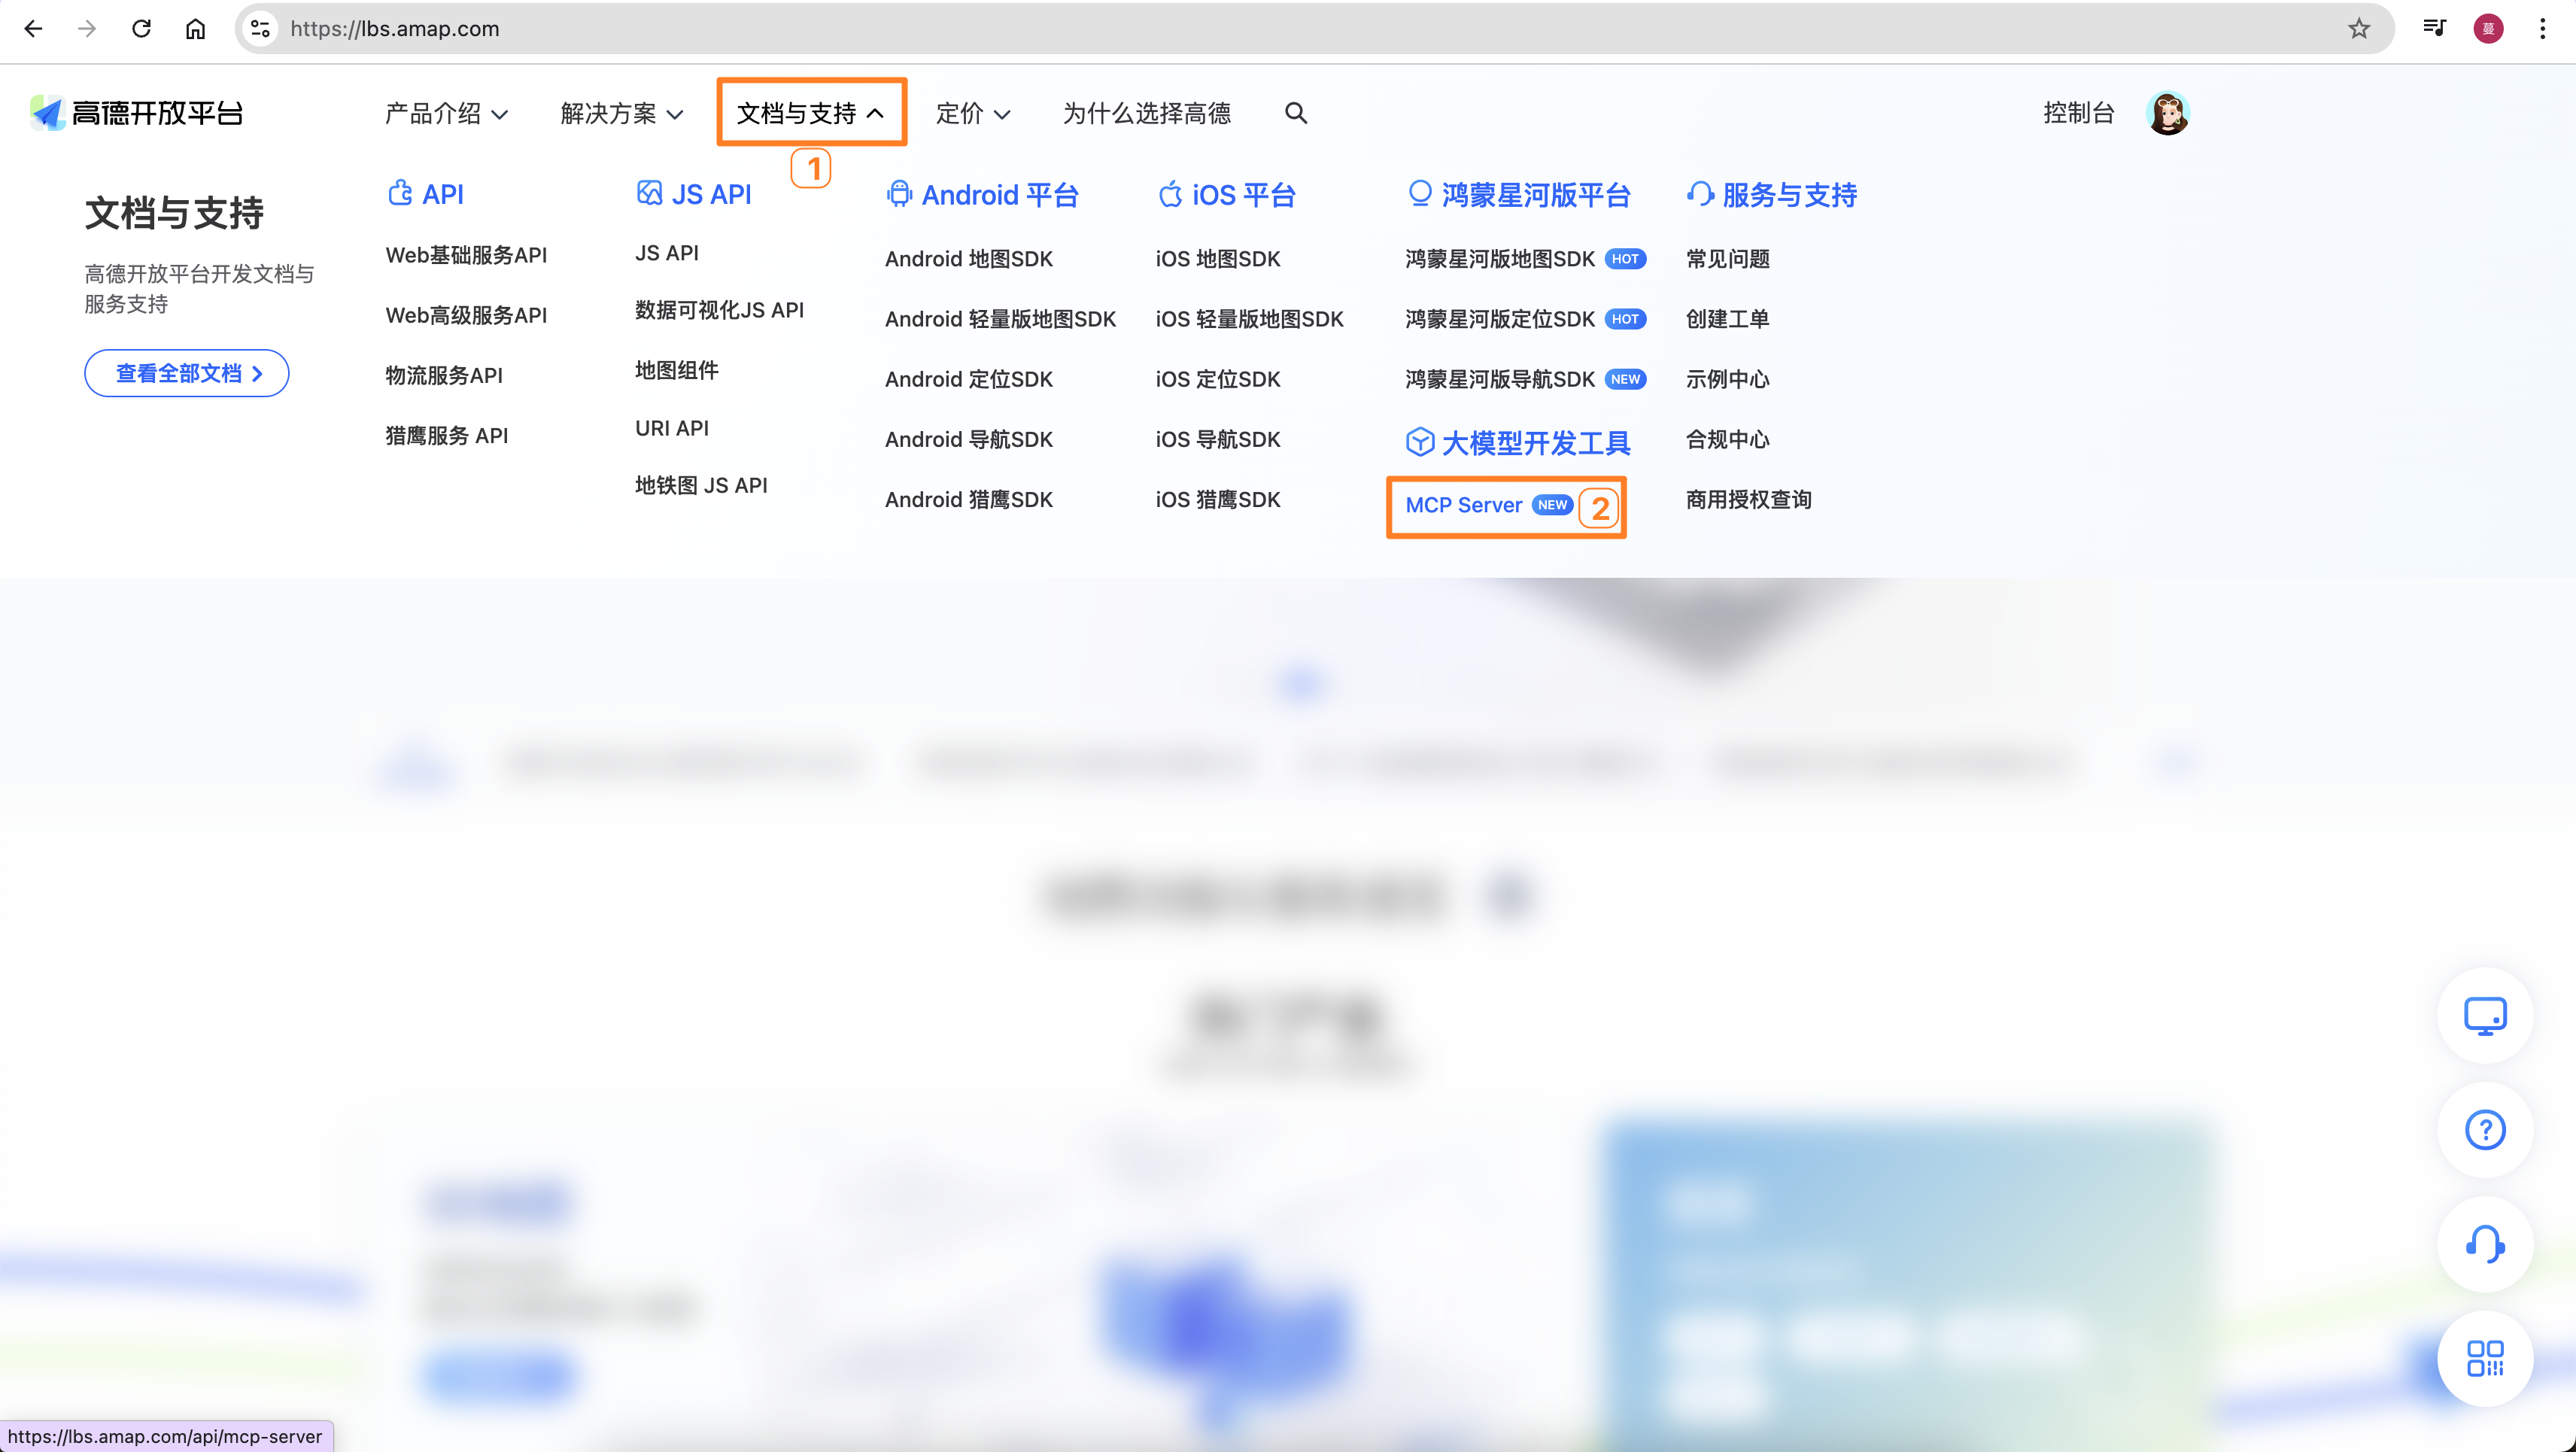Click the QR code floating button
Image resolution: width=2576 pixels, height=1452 pixels.
[x=2484, y=1358]
